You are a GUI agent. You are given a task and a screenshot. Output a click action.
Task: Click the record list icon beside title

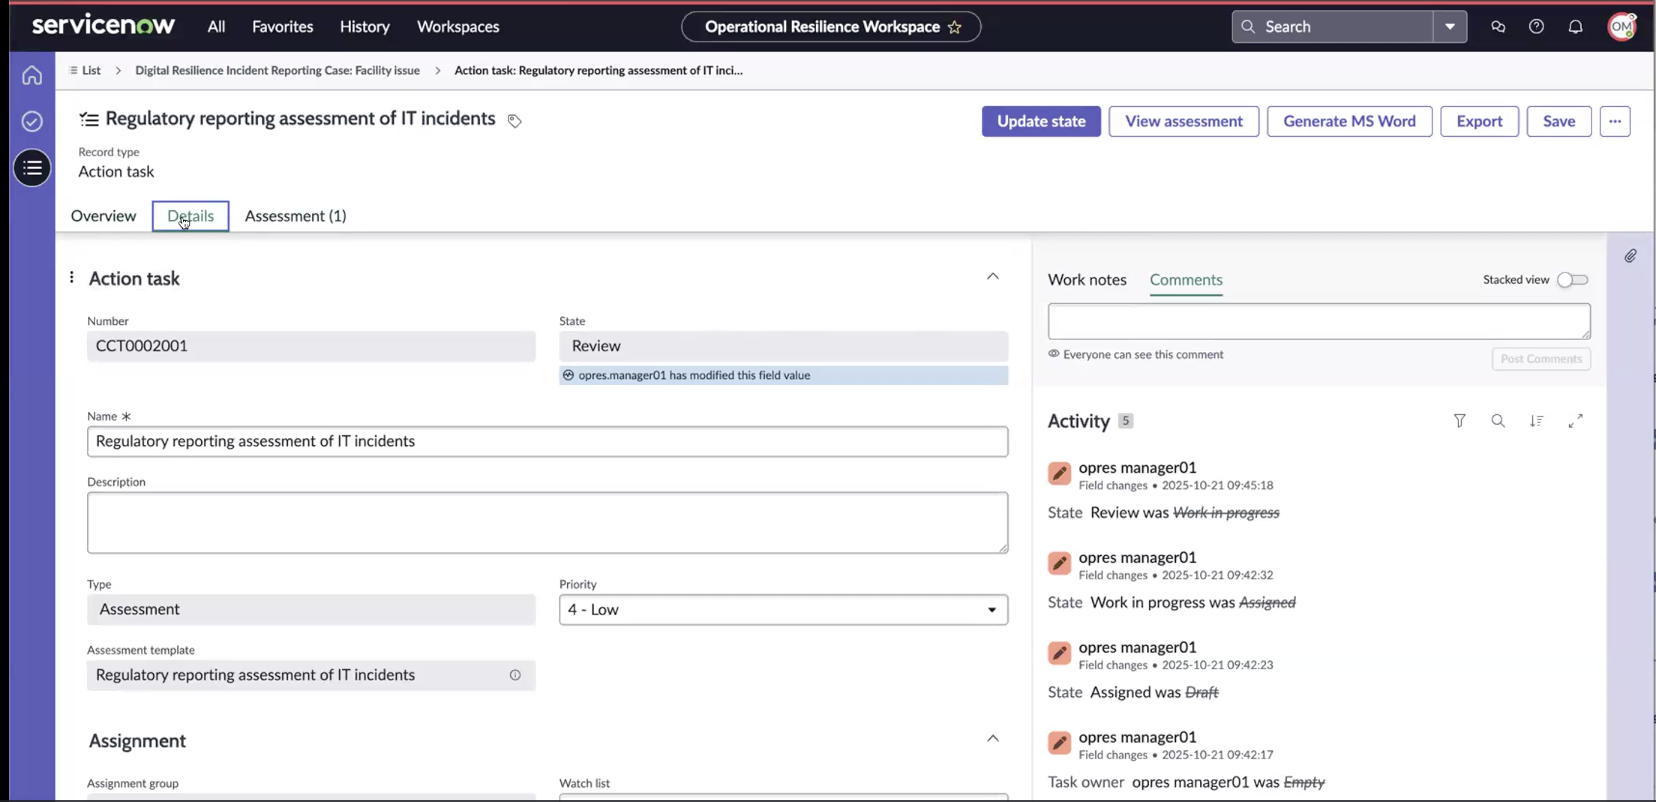click(x=89, y=120)
